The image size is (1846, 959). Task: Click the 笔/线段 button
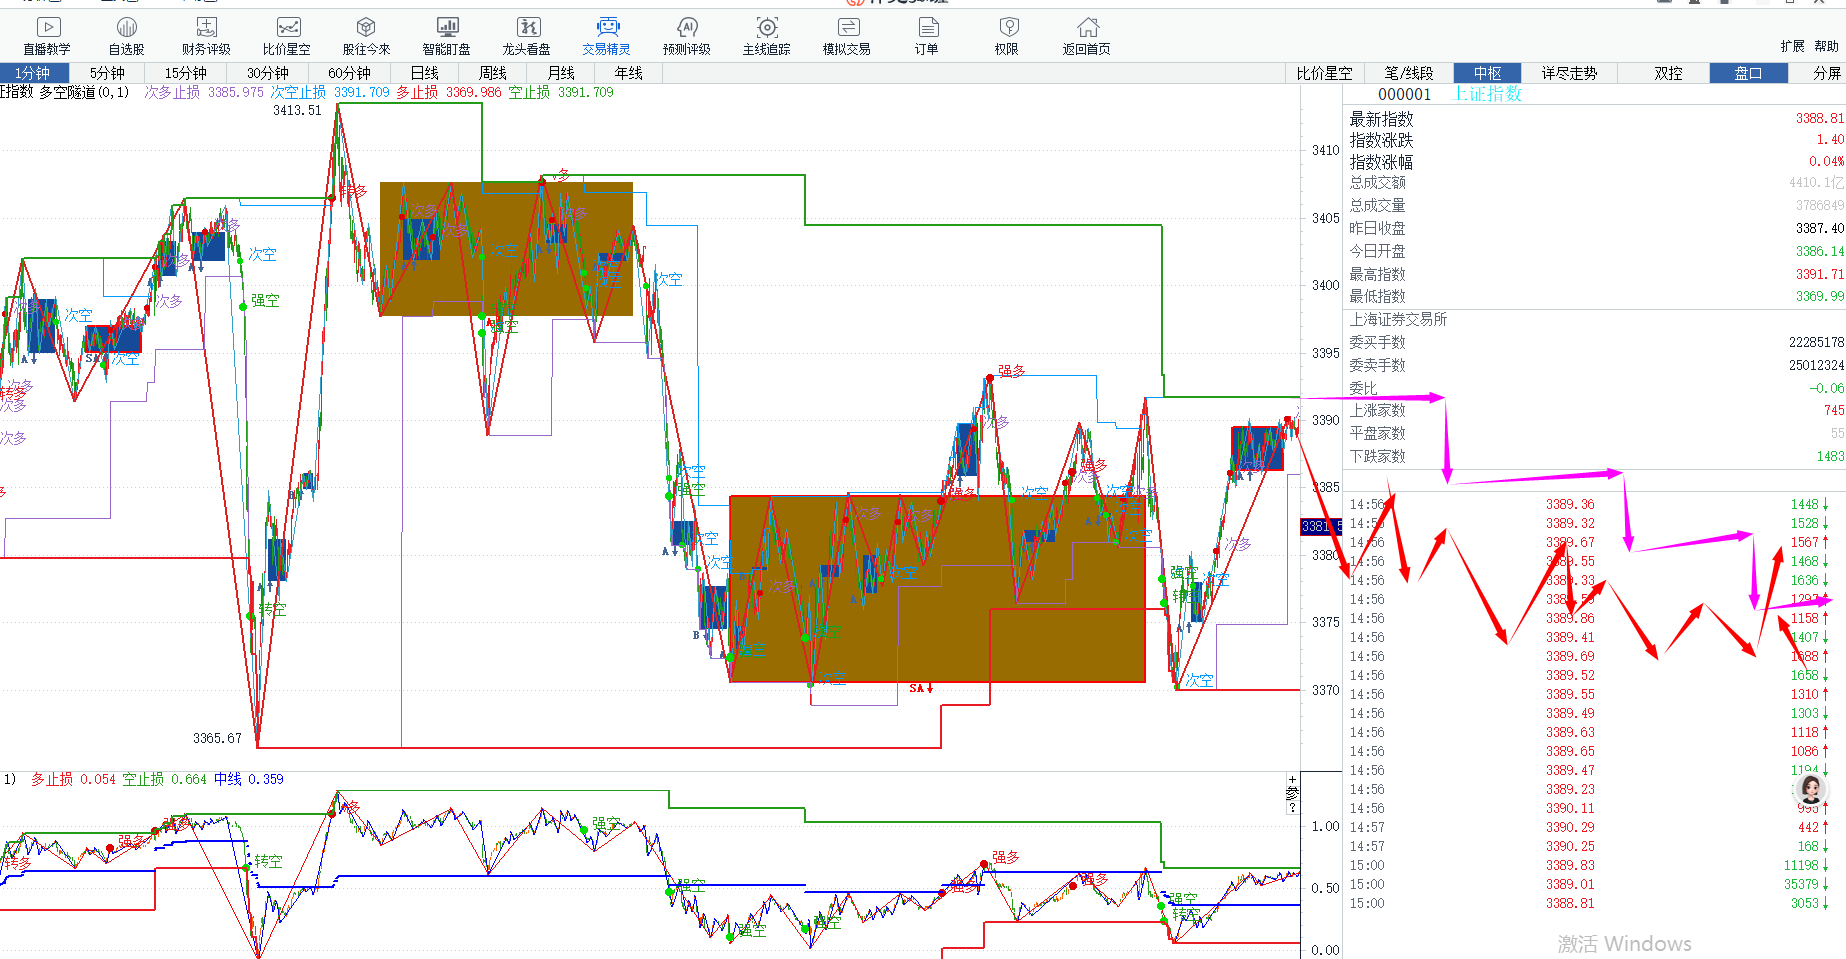pyautogui.click(x=1408, y=73)
